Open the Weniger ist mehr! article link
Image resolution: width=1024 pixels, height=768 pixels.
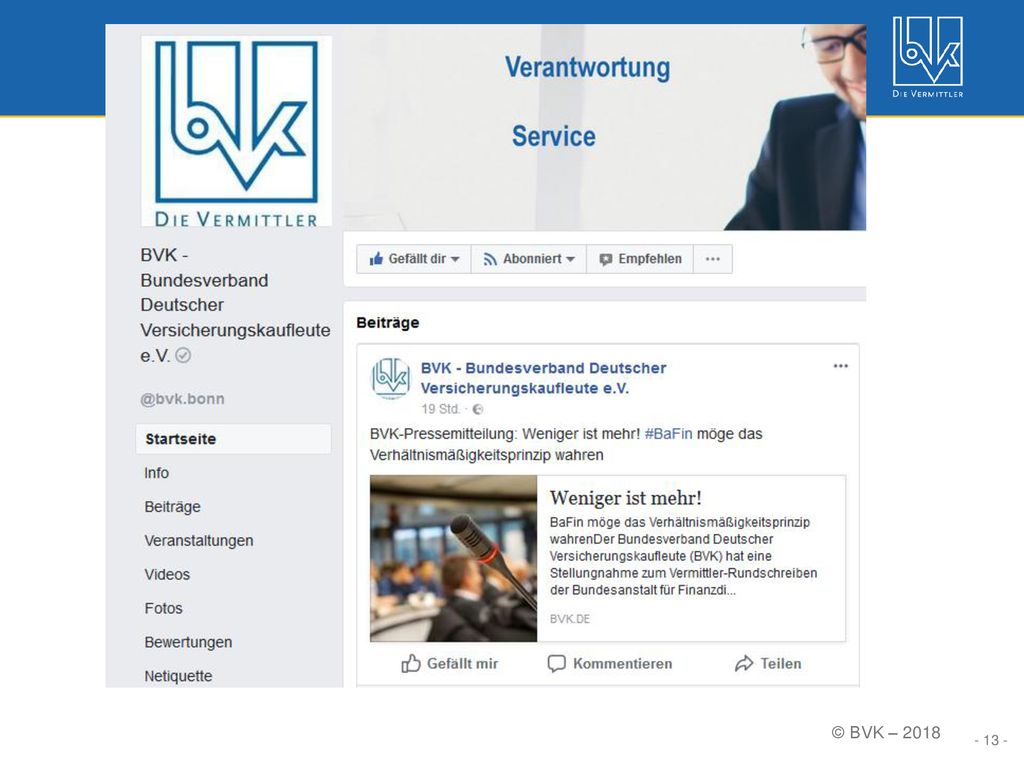click(626, 498)
